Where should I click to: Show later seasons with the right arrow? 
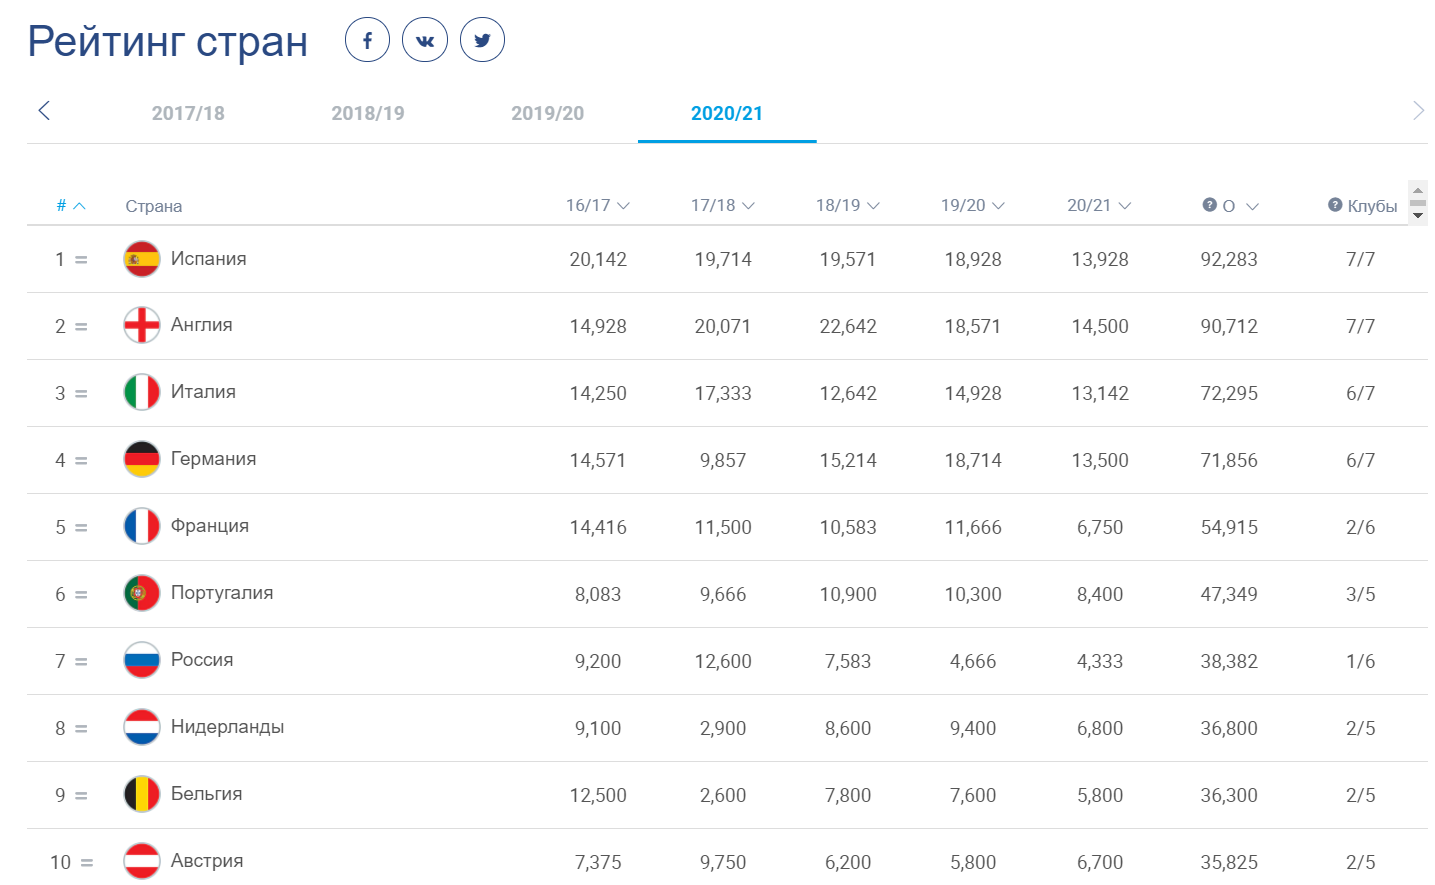click(x=1418, y=111)
